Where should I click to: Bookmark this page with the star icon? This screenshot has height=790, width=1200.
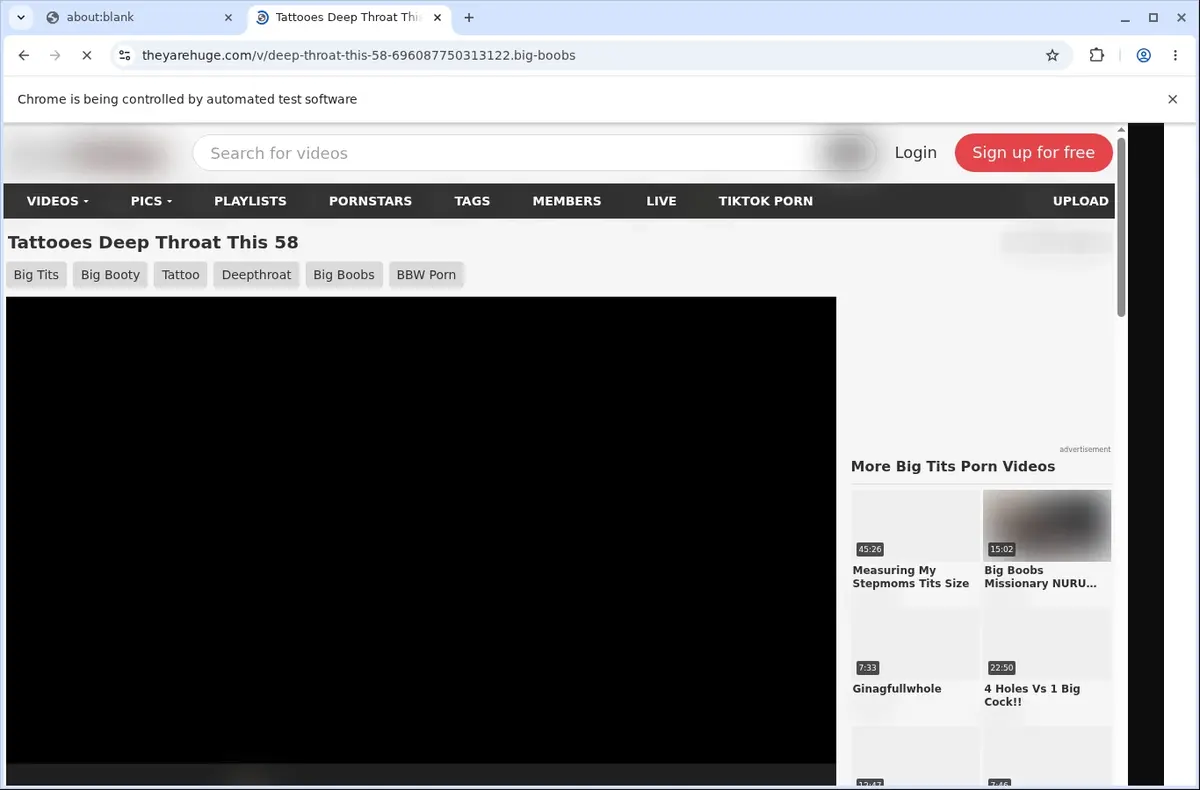click(1052, 56)
